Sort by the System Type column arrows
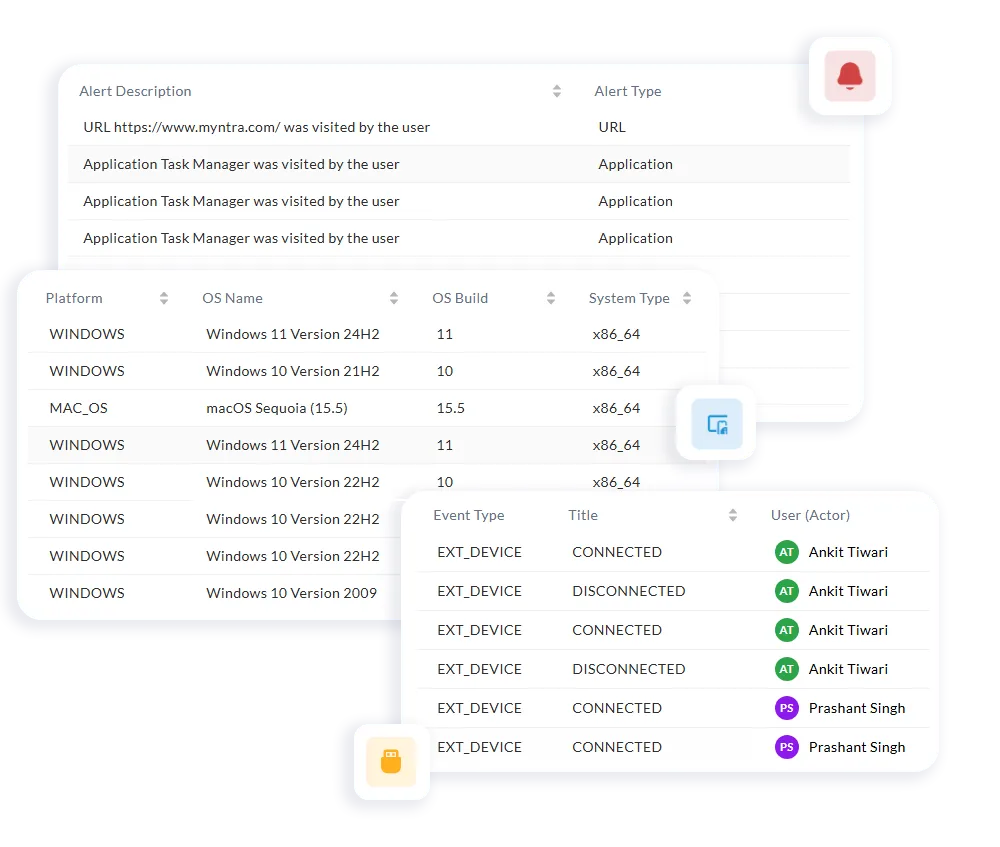Image resolution: width=1000 pixels, height=847 pixels. pos(687,298)
